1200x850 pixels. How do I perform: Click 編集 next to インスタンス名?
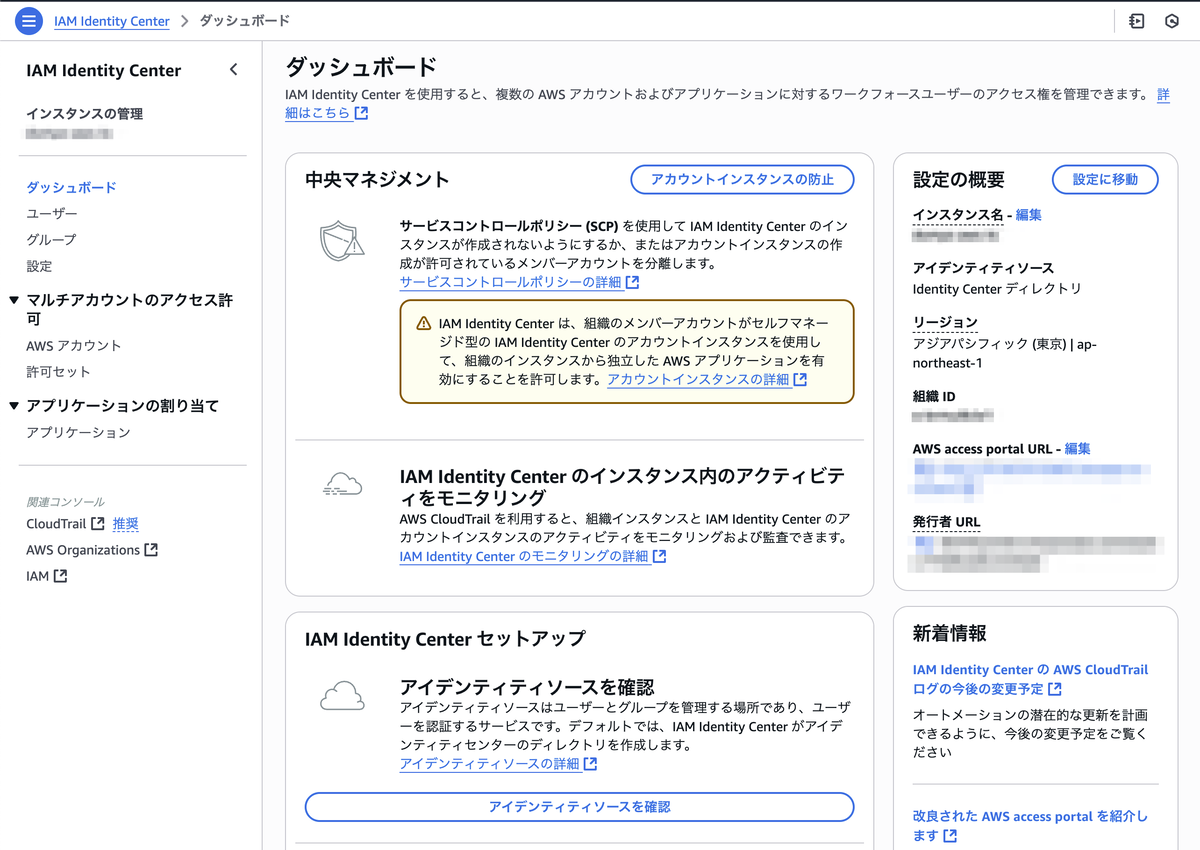tap(1029, 215)
